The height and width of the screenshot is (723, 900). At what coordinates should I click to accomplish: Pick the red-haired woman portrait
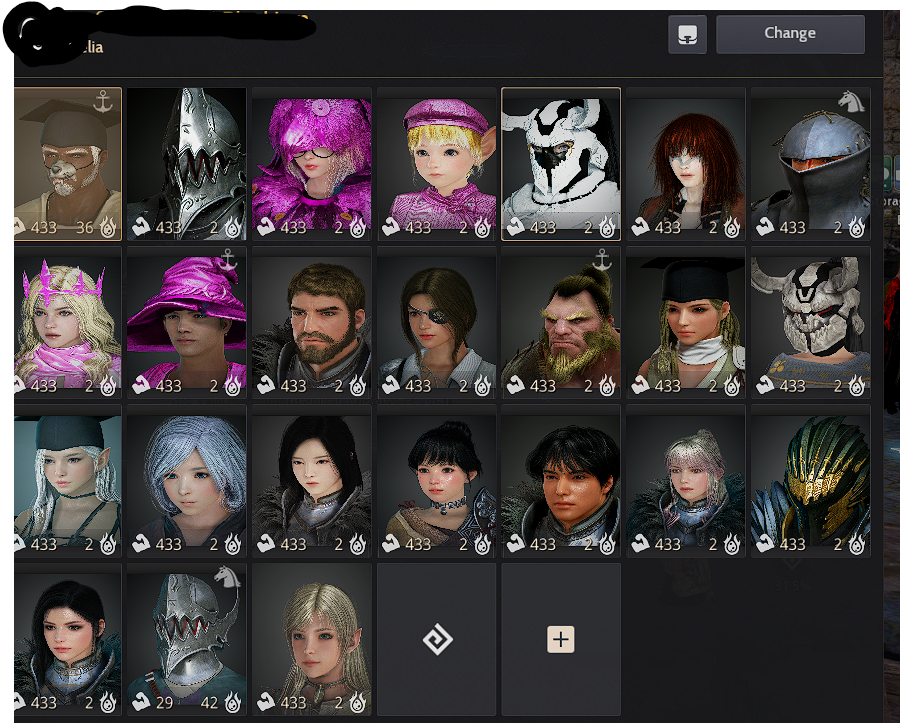point(686,164)
